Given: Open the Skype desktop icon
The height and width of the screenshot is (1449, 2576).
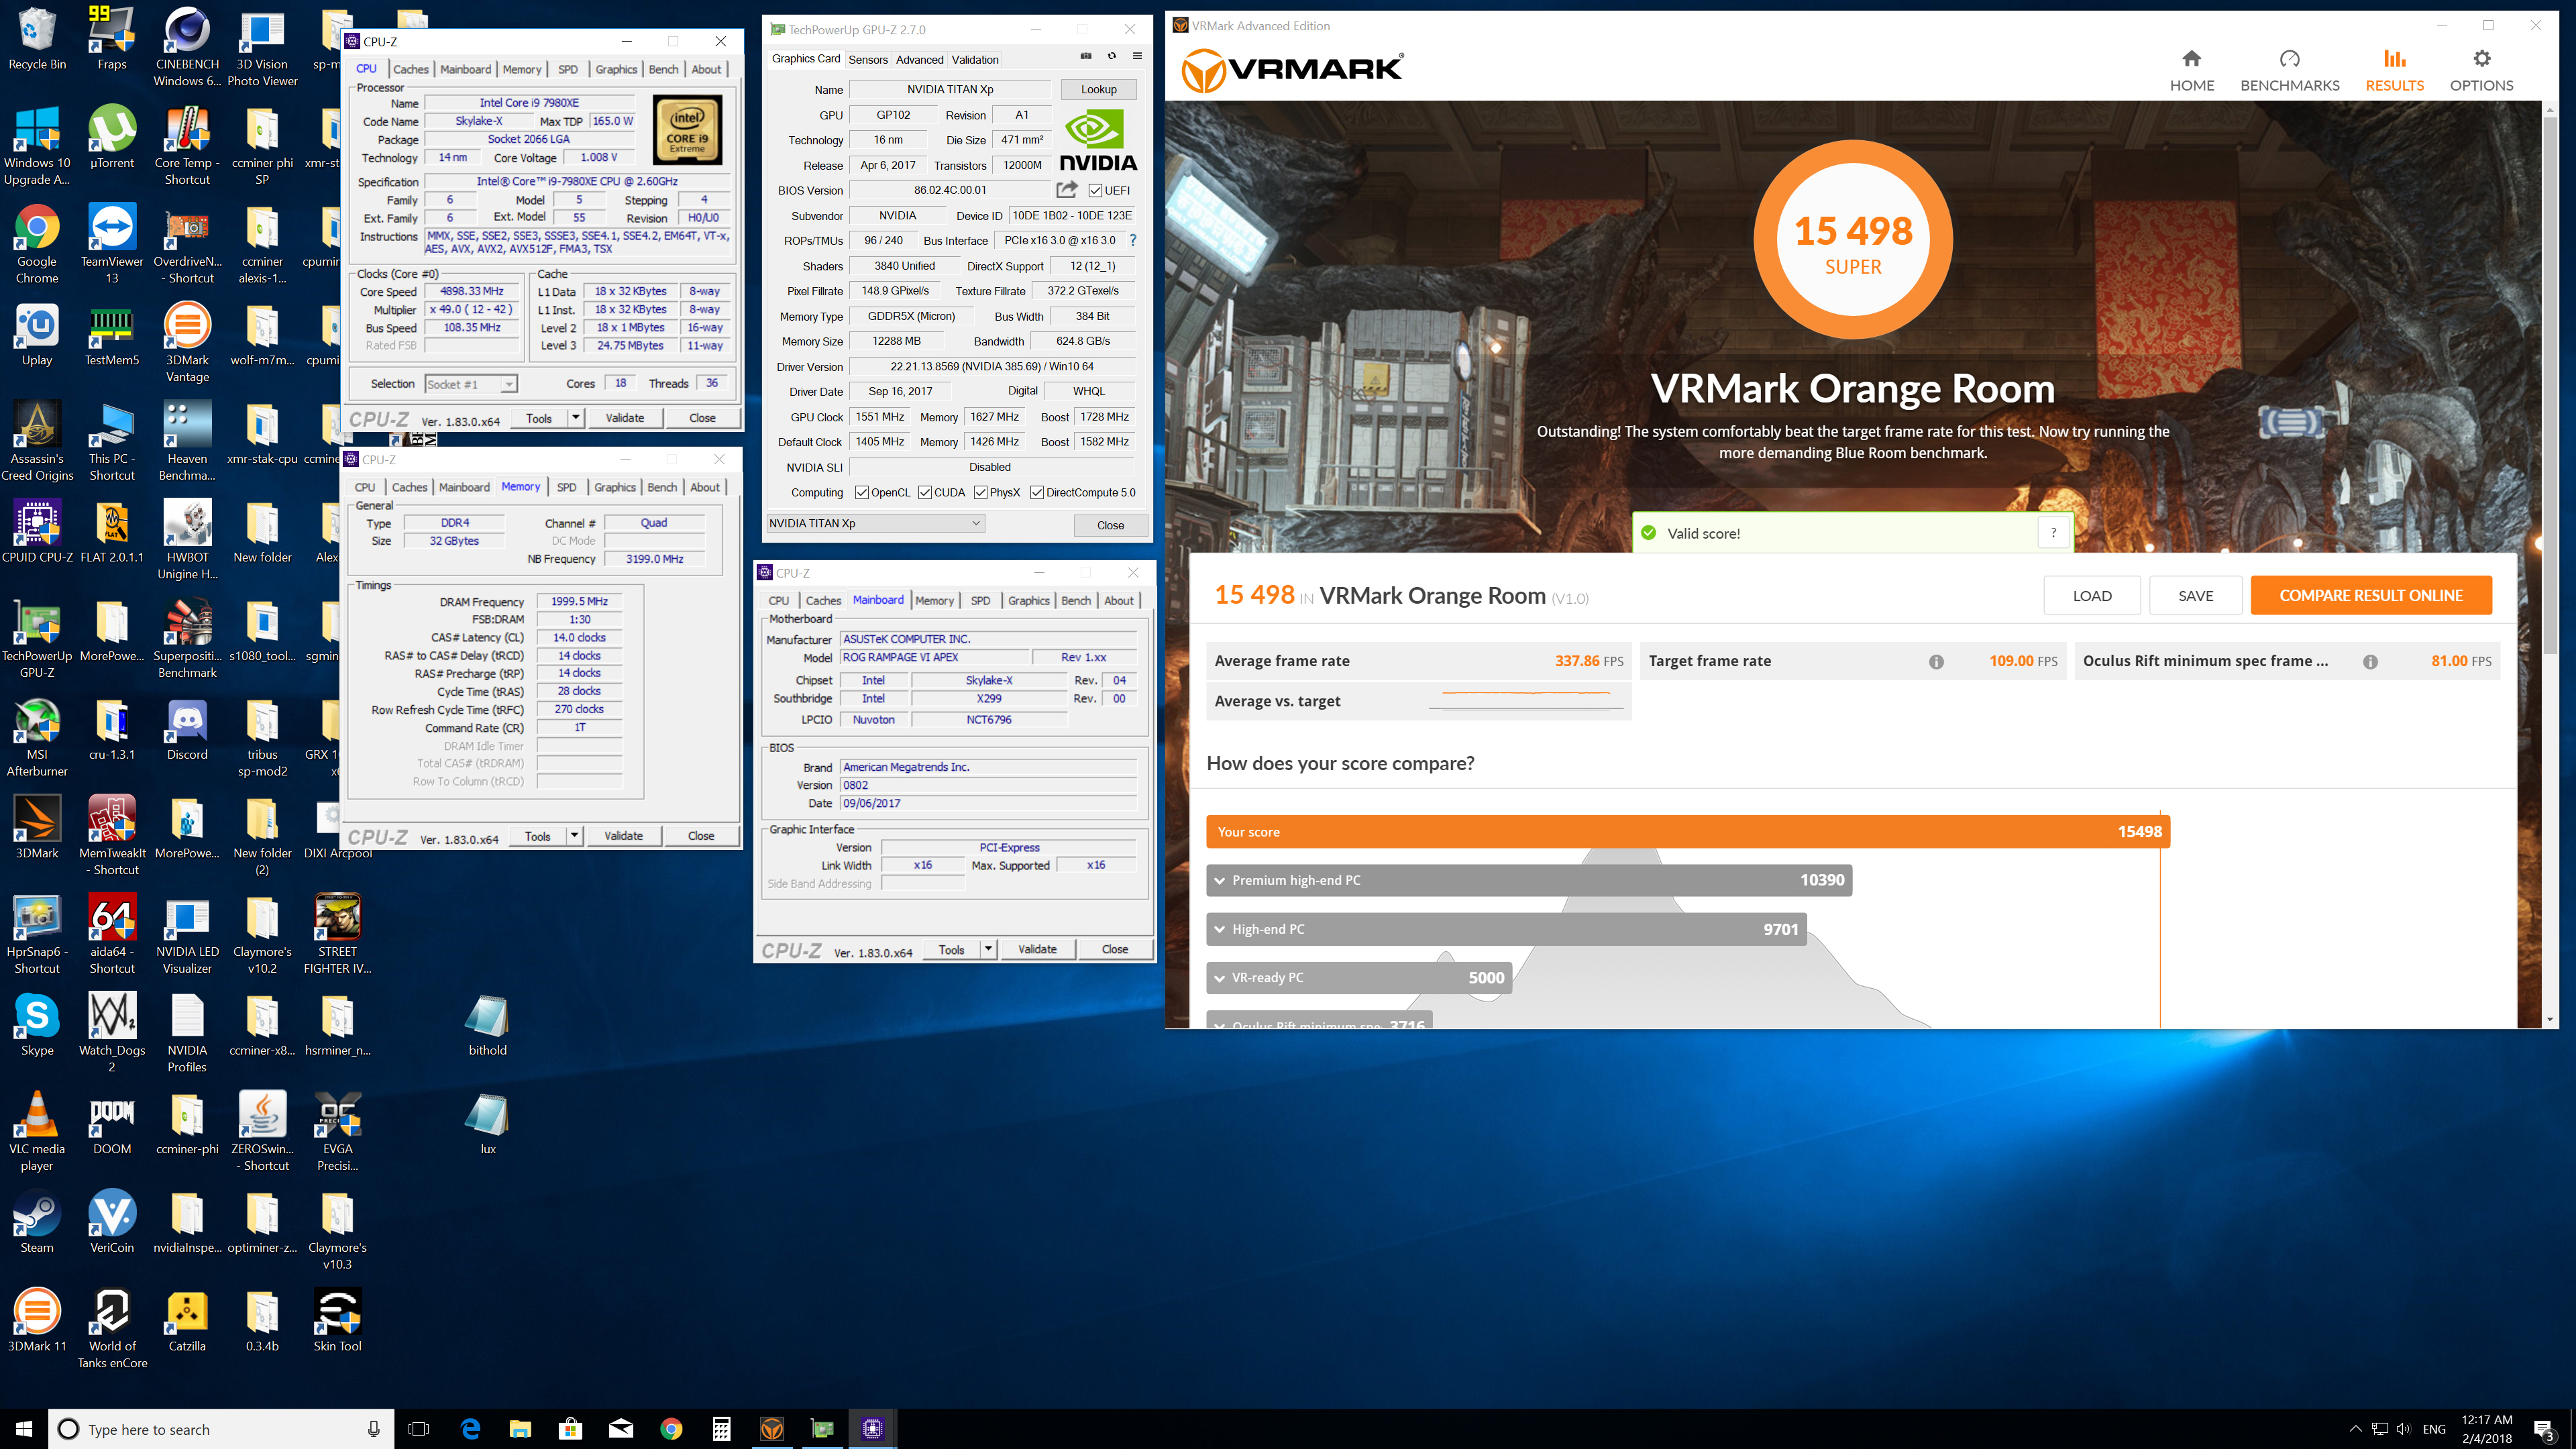Looking at the screenshot, I should (x=37, y=1025).
